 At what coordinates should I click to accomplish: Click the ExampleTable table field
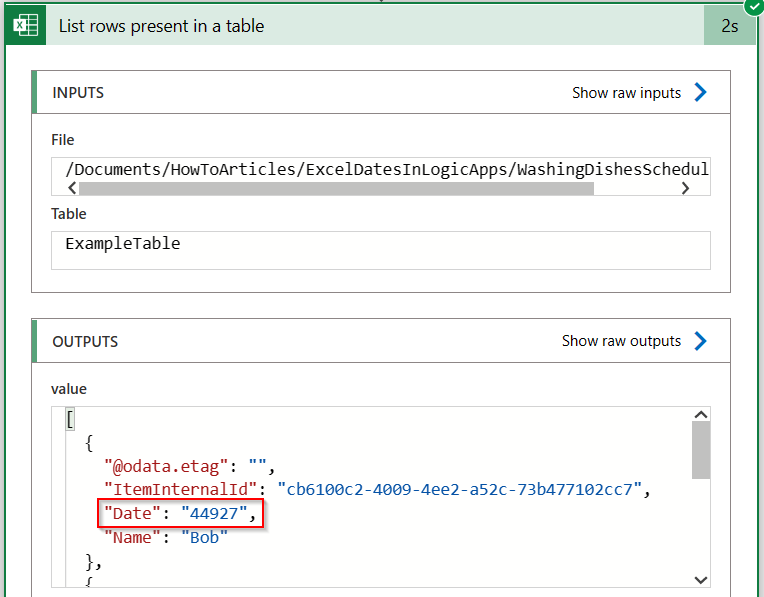click(381, 250)
